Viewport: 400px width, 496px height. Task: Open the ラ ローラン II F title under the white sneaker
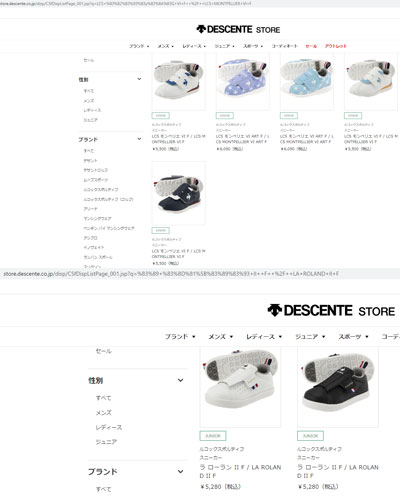pyautogui.click(x=240, y=471)
